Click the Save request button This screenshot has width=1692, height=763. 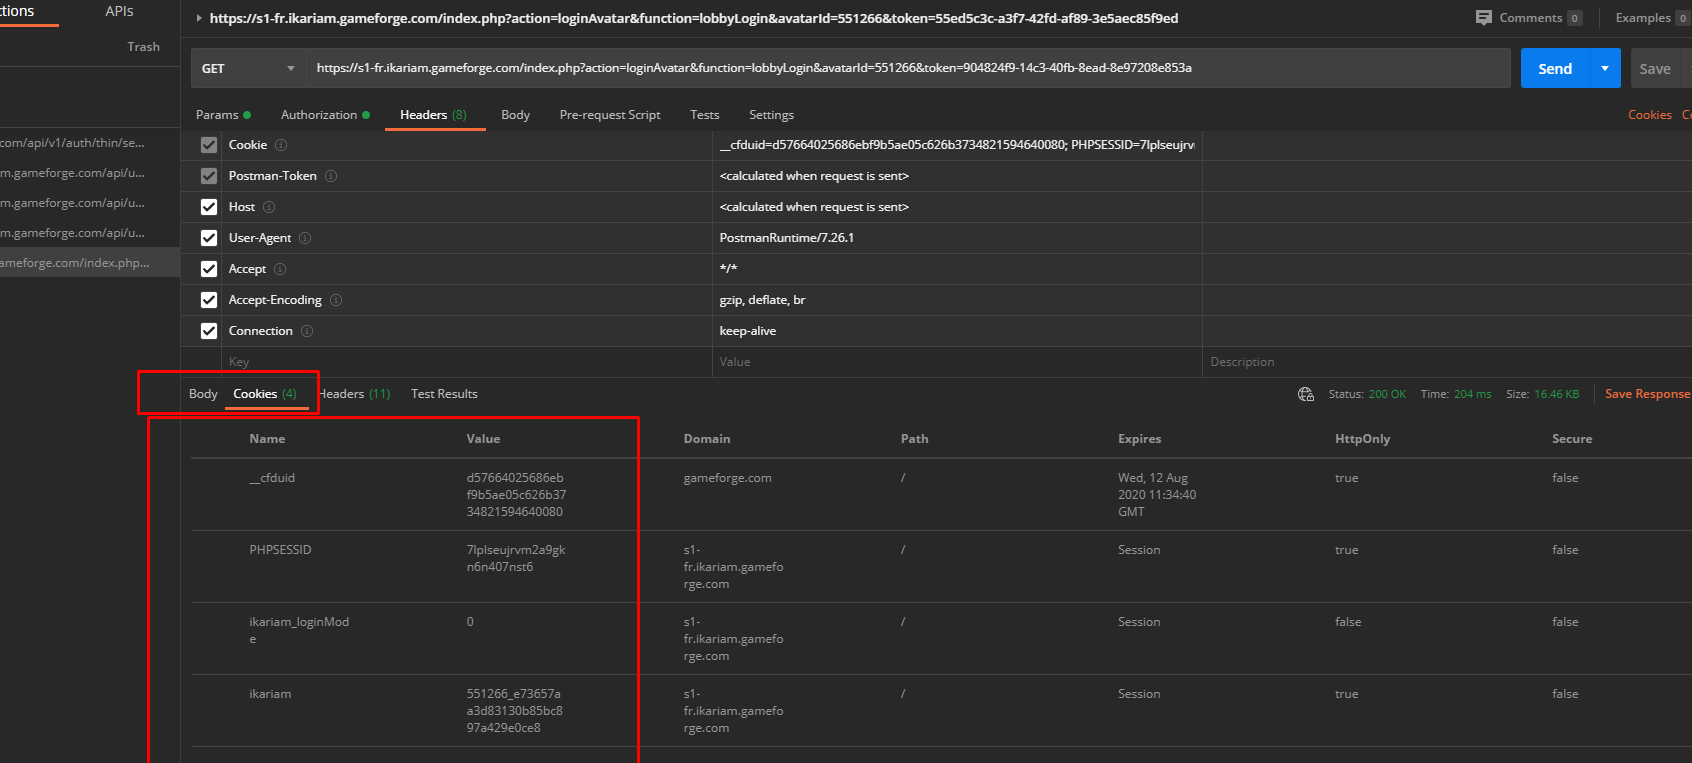click(1655, 68)
